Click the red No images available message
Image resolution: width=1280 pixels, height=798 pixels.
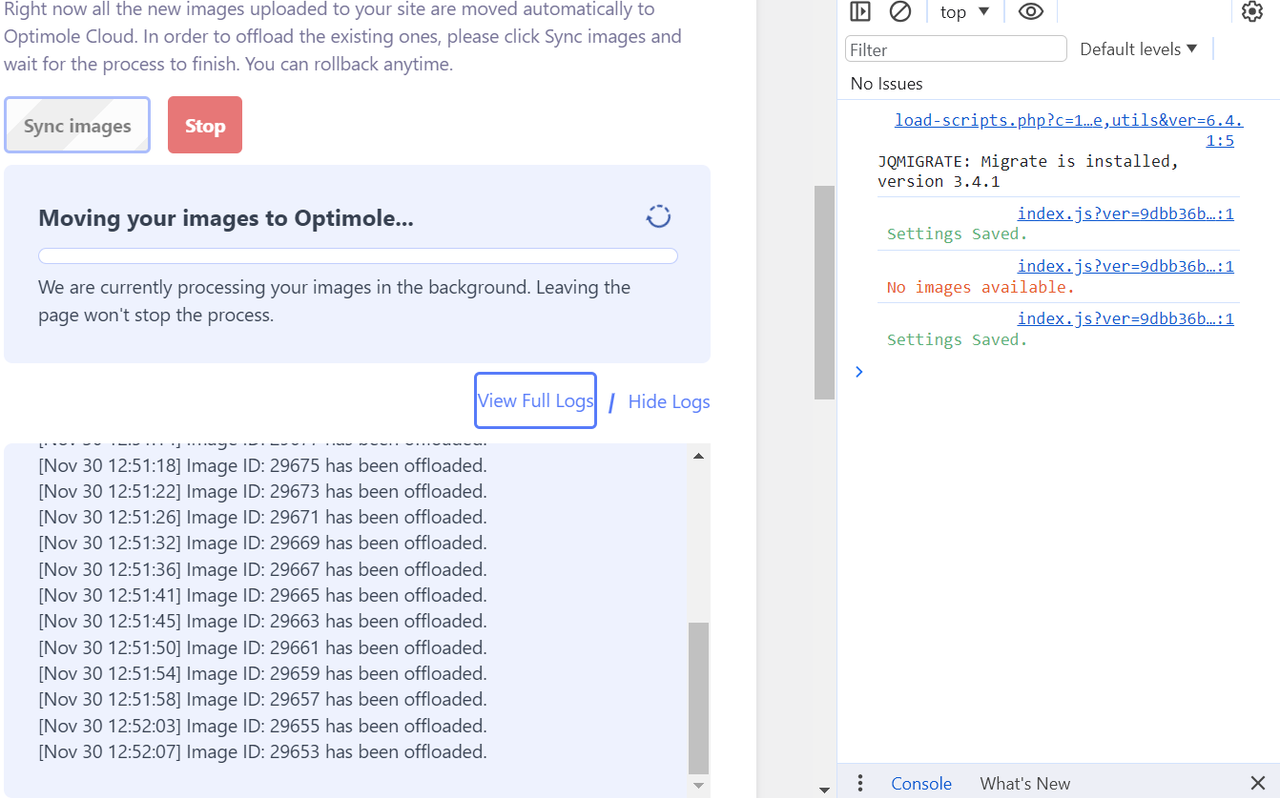[980, 287]
